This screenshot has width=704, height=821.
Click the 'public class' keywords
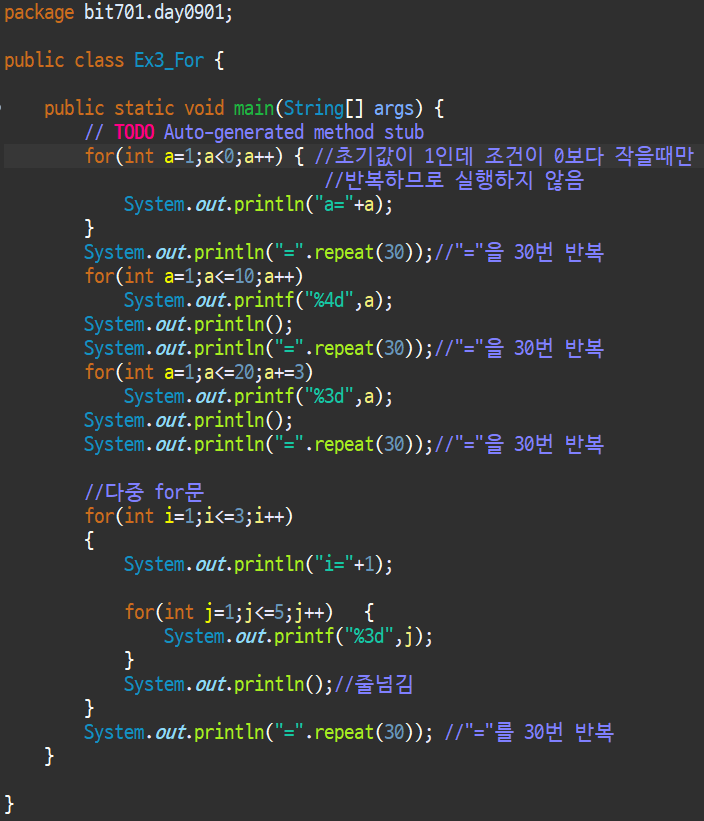click(64, 60)
